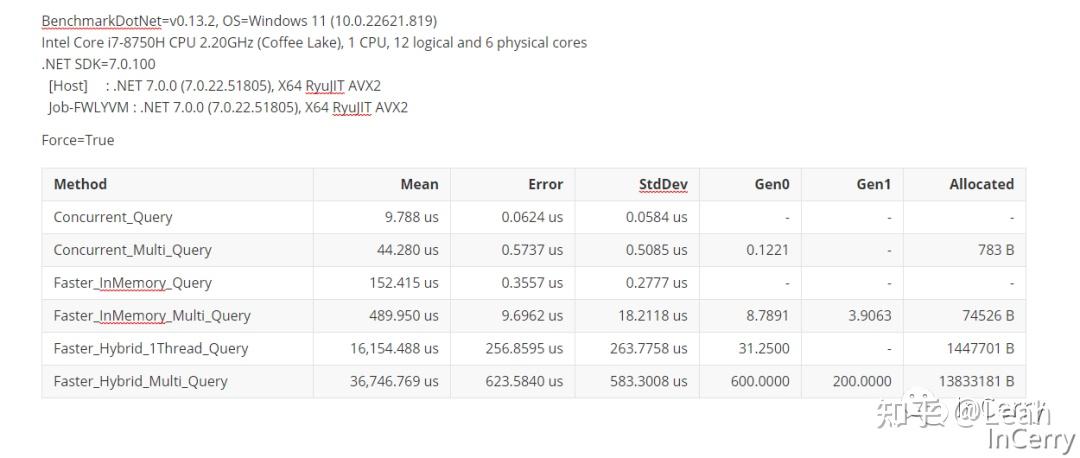This screenshot has height=458, width=1080.
Task: Click the Allocated column header
Action: coord(980,184)
